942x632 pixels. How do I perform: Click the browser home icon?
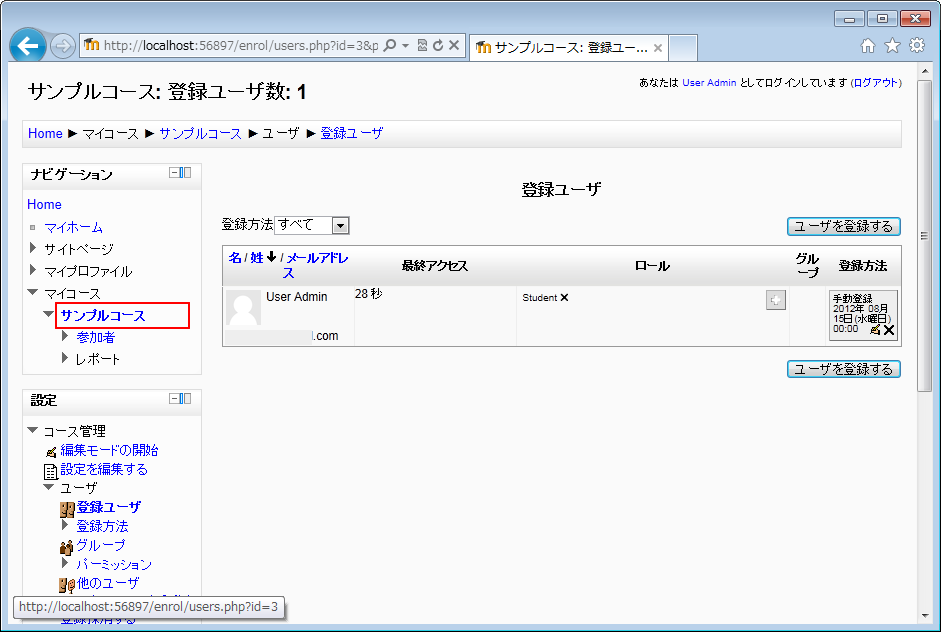pos(868,46)
